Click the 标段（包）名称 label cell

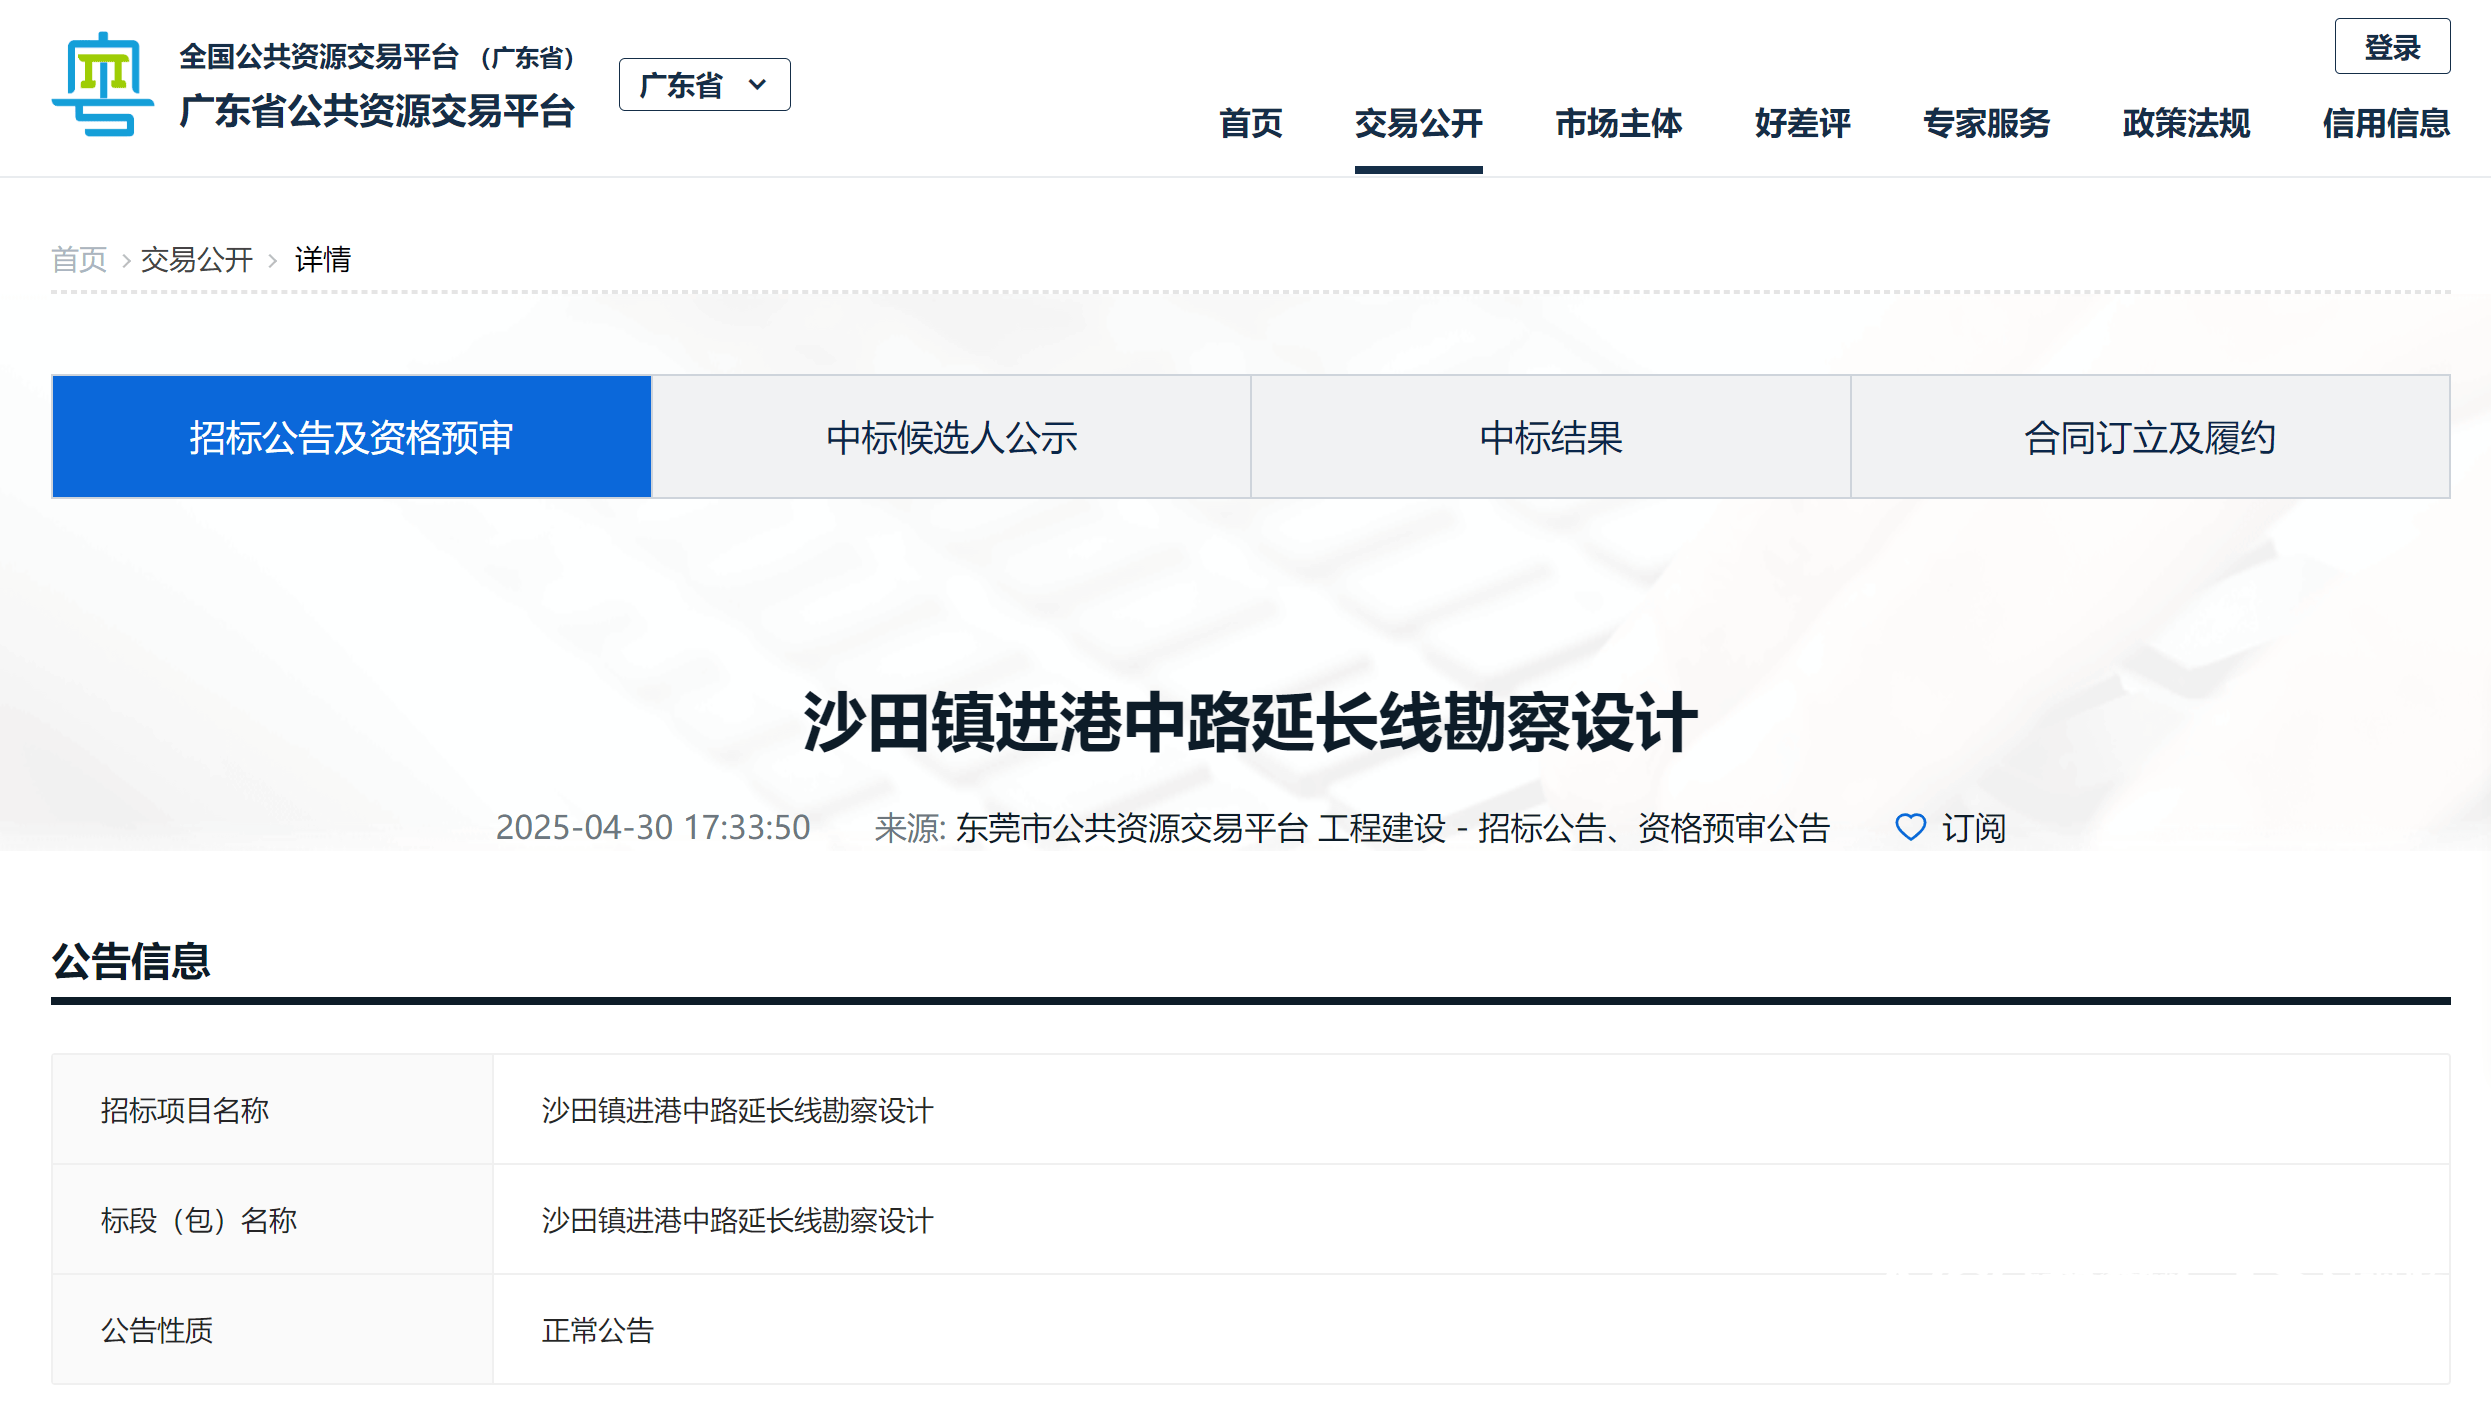[272, 1219]
